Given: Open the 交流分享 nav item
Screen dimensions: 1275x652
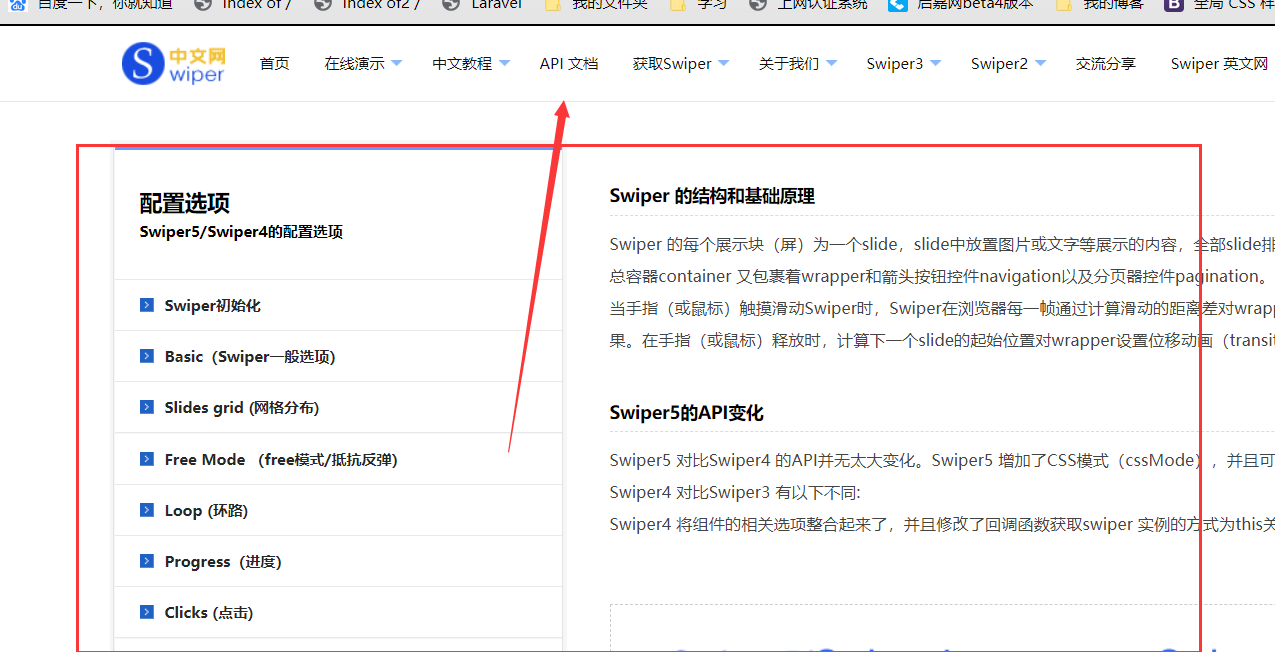Looking at the screenshot, I should coord(1105,63).
